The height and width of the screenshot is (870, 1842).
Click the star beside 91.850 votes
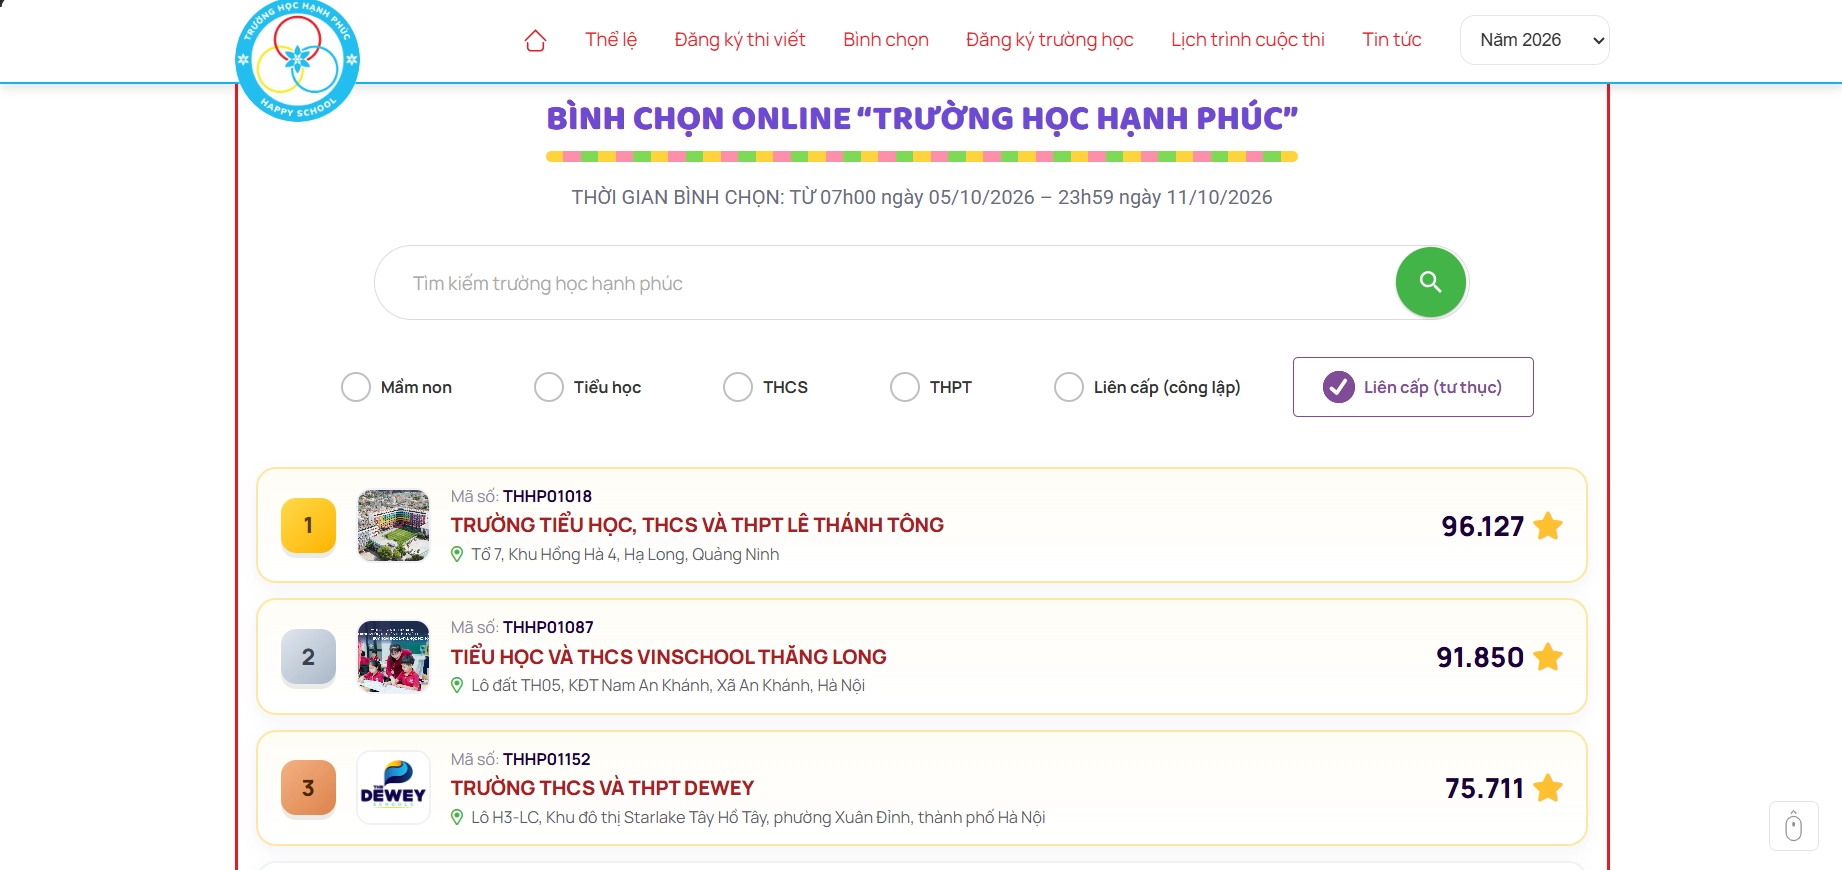pos(1548,657)
